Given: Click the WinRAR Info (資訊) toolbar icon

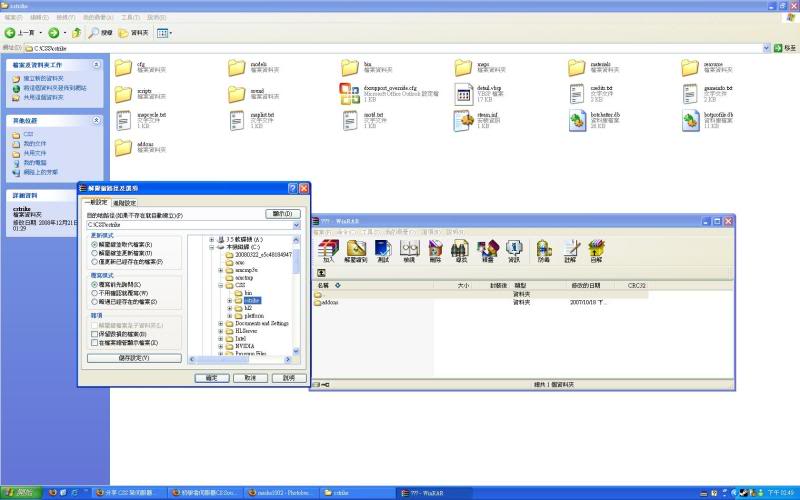Looking at the screenshot, I should [x=513, y=249].
